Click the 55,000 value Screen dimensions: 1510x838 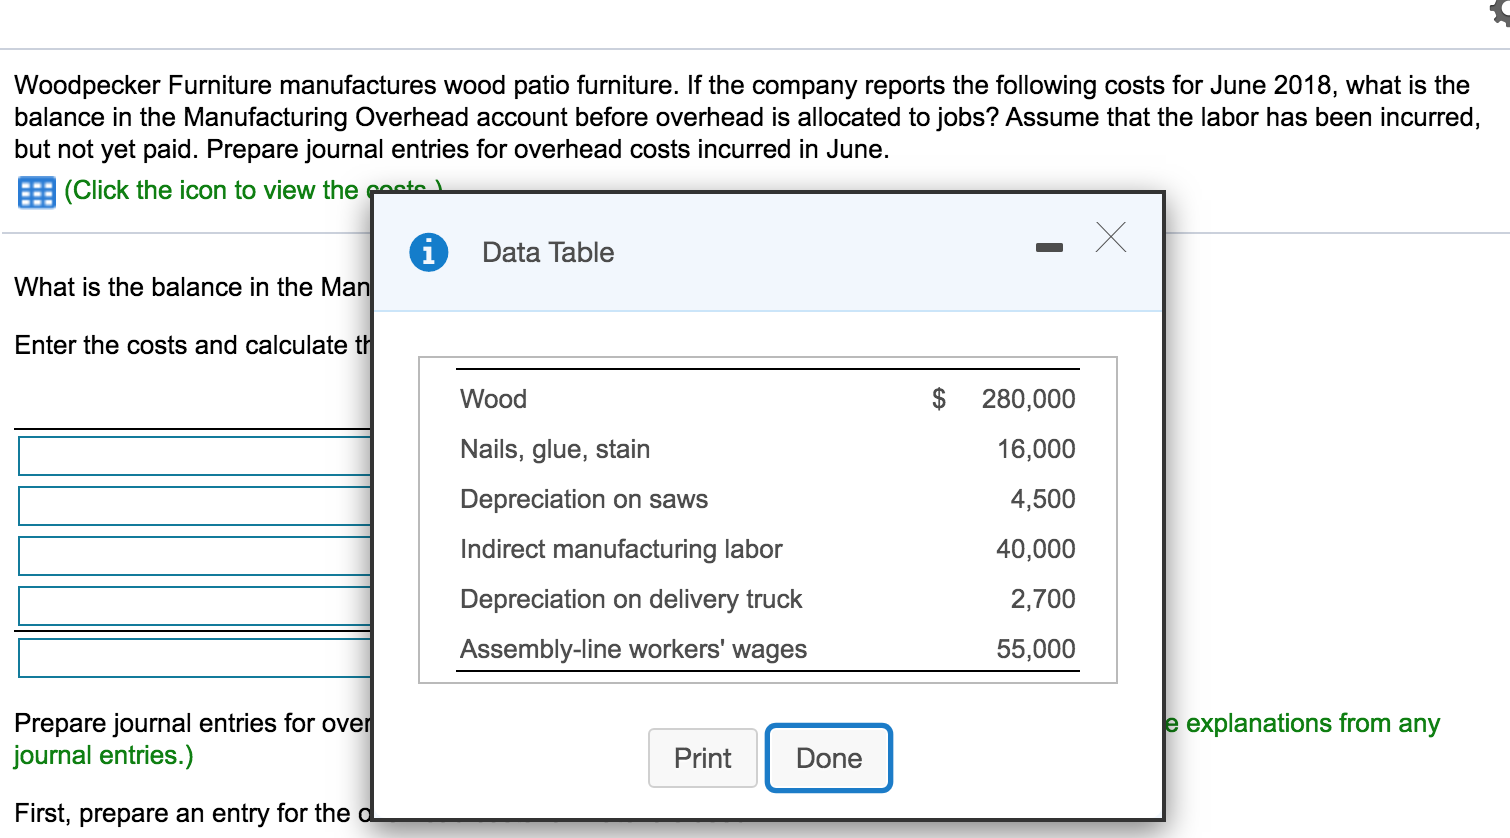click(1036, 649)
